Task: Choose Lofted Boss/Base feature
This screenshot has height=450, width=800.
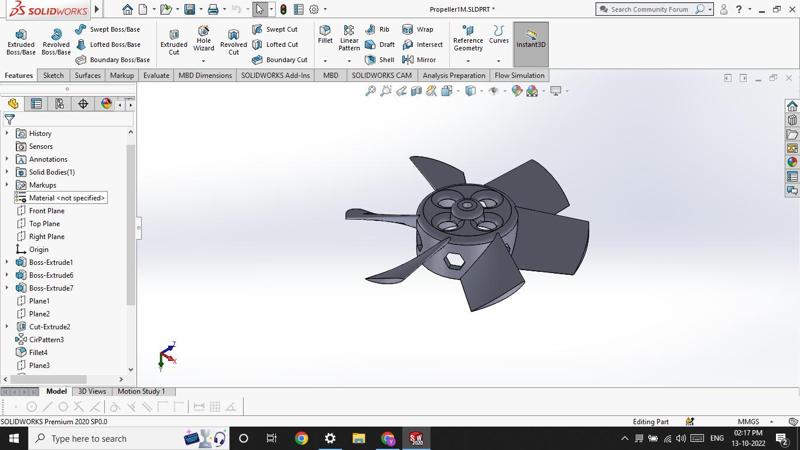Action: tap(108, 45)
